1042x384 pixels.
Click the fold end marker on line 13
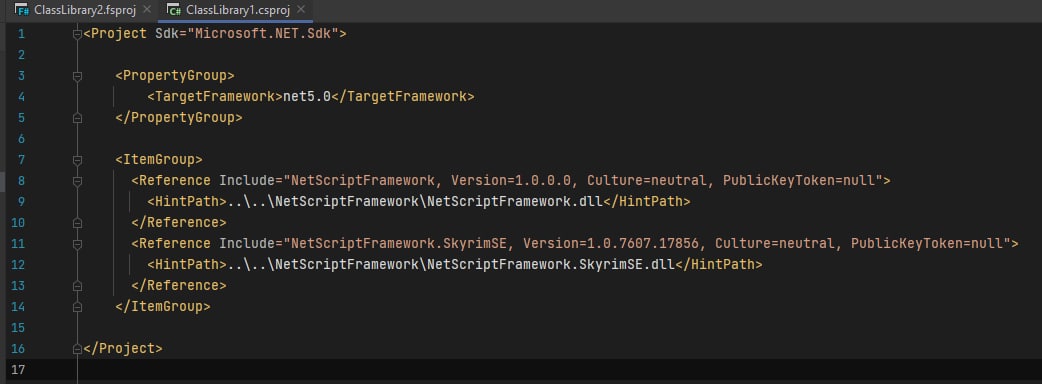point(77,286)
